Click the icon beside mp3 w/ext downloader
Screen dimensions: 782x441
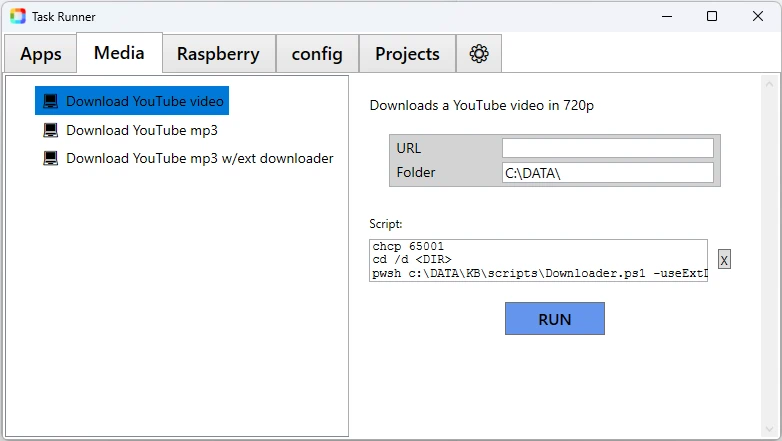(51, 158)
